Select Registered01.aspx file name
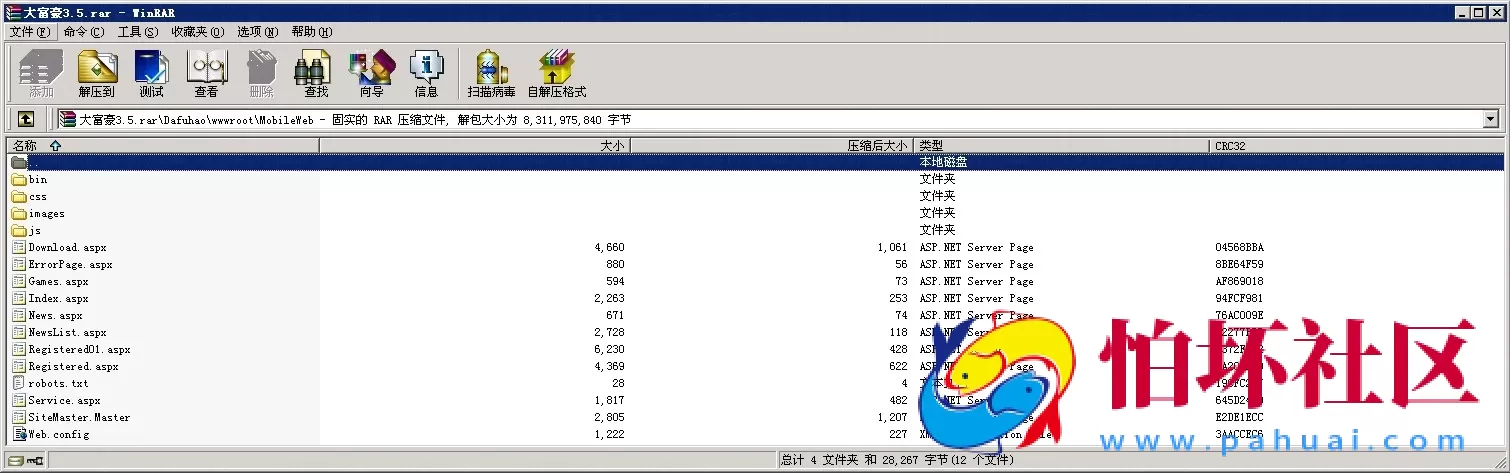The image size is (1510, 473). [x=79, y=350]
